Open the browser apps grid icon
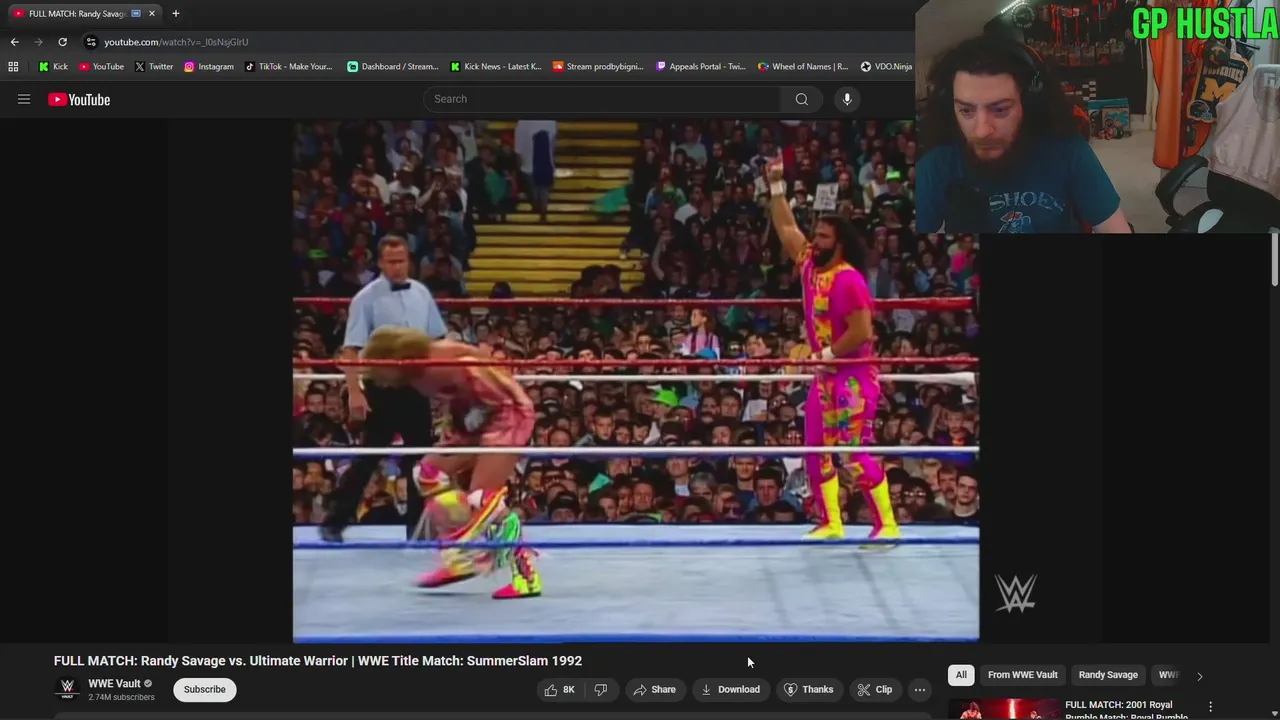This screenshot has width=1280, height=720. pos(13,67)
